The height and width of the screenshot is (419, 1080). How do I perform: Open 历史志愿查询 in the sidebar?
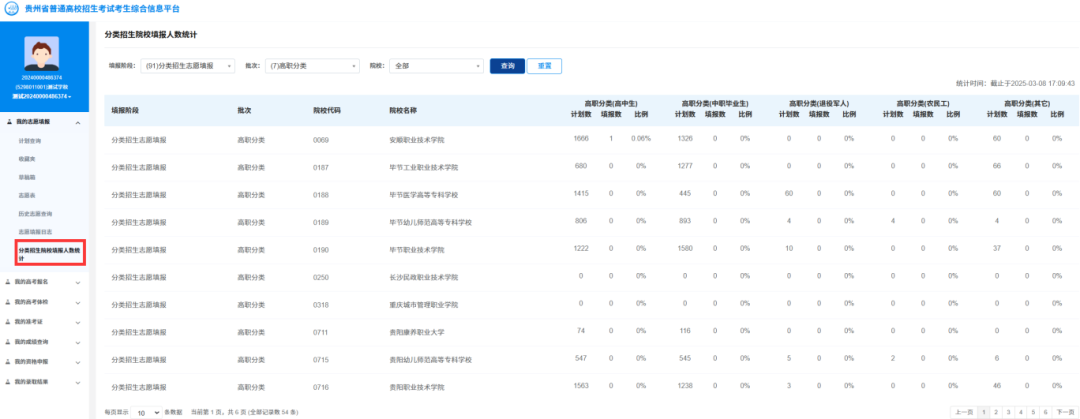point(35,213)
